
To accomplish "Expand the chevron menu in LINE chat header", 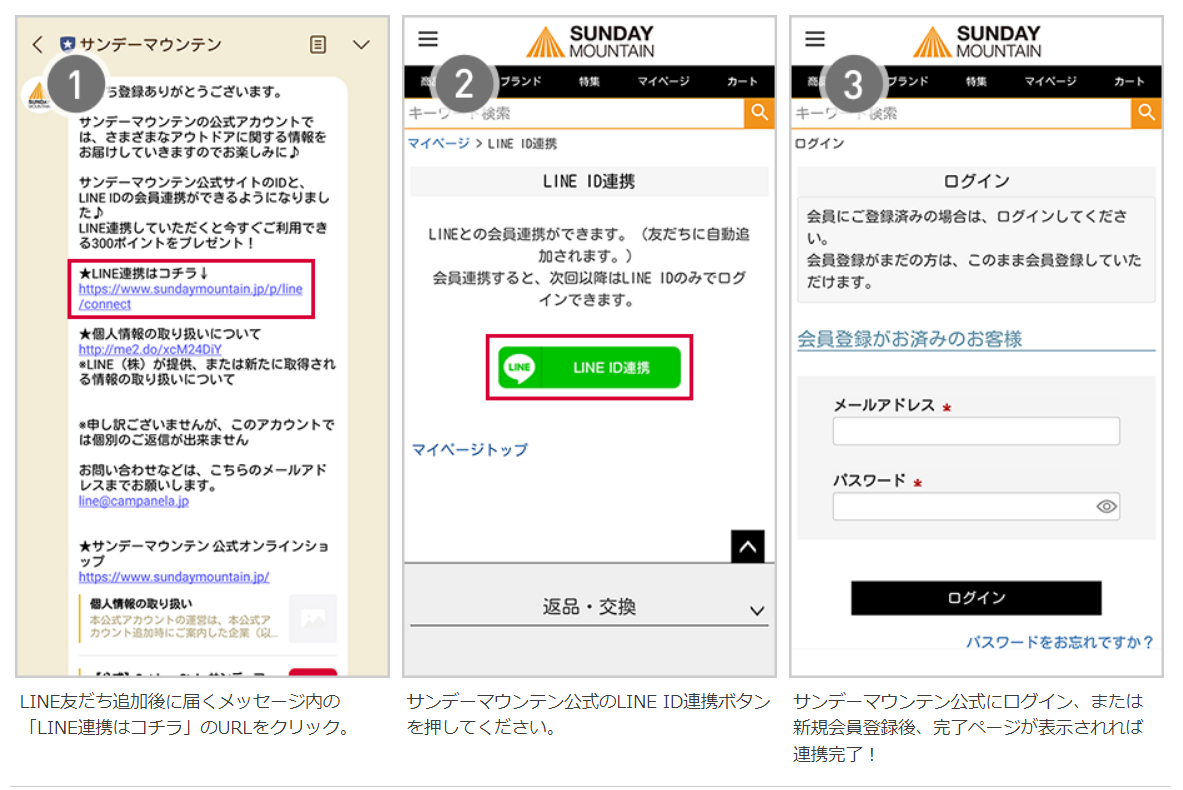I will pos(362,45).
